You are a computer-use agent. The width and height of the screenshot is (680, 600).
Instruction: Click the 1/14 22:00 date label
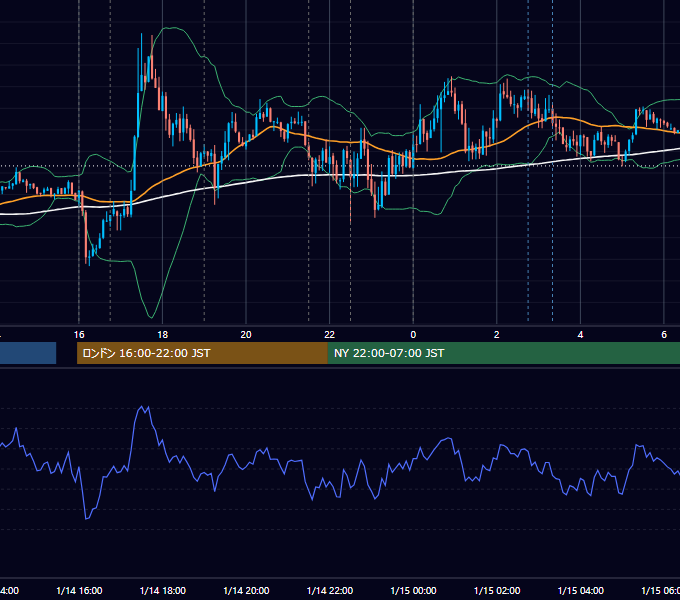330,590
